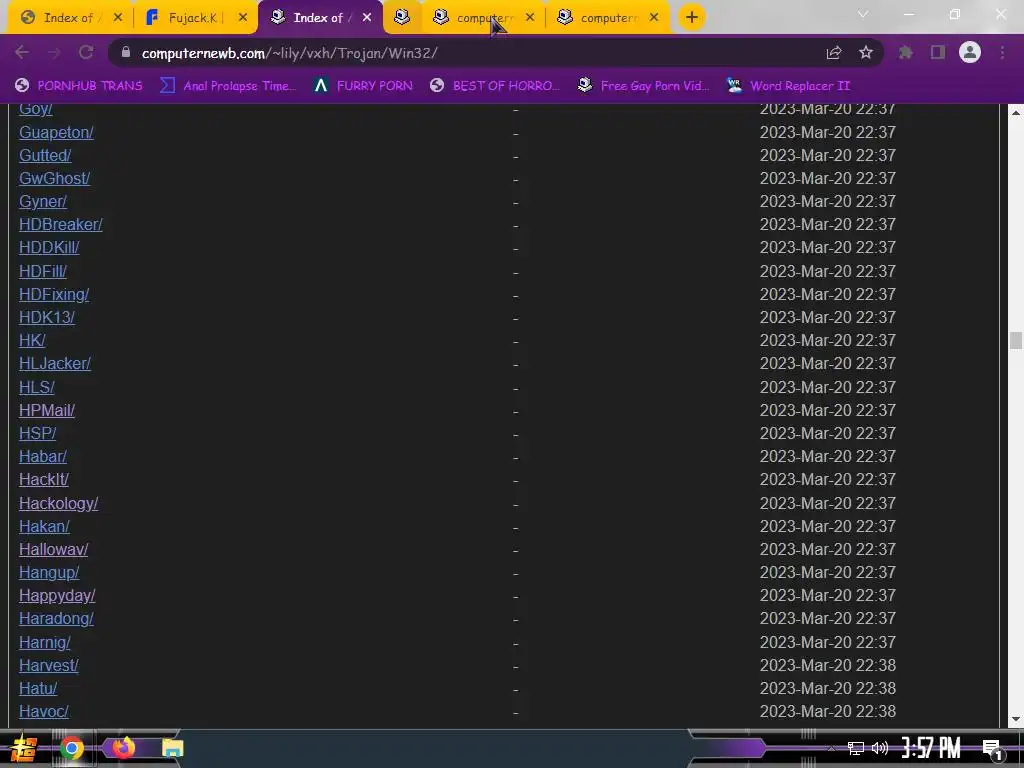
Task: Open the network status tray icon
Action: point(856,748)
